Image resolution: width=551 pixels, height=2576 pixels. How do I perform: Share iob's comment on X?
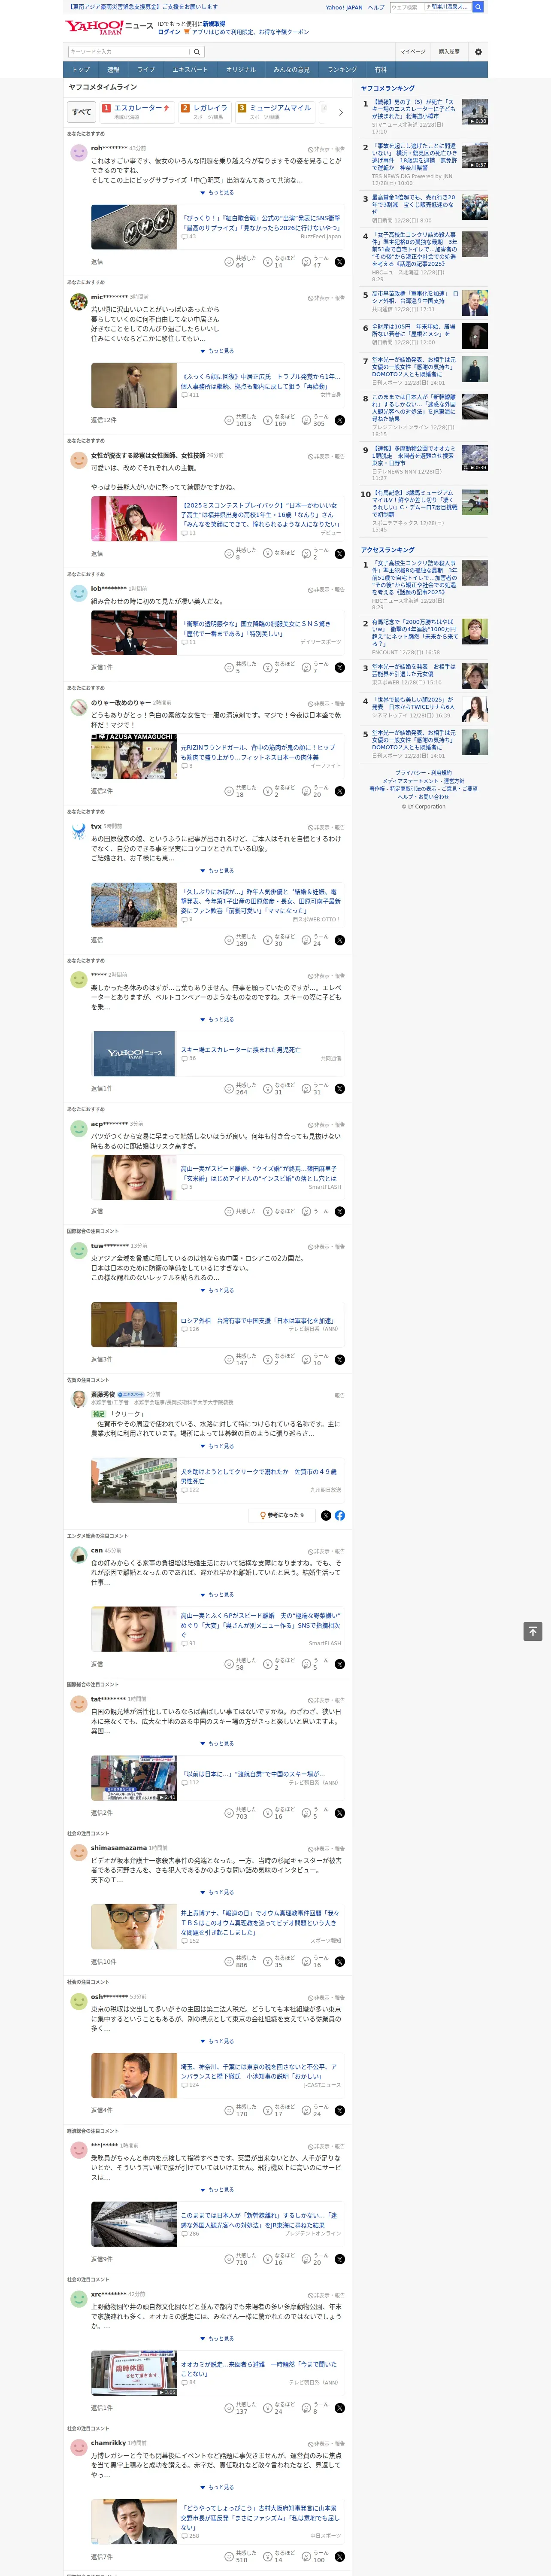coord(339,667)
